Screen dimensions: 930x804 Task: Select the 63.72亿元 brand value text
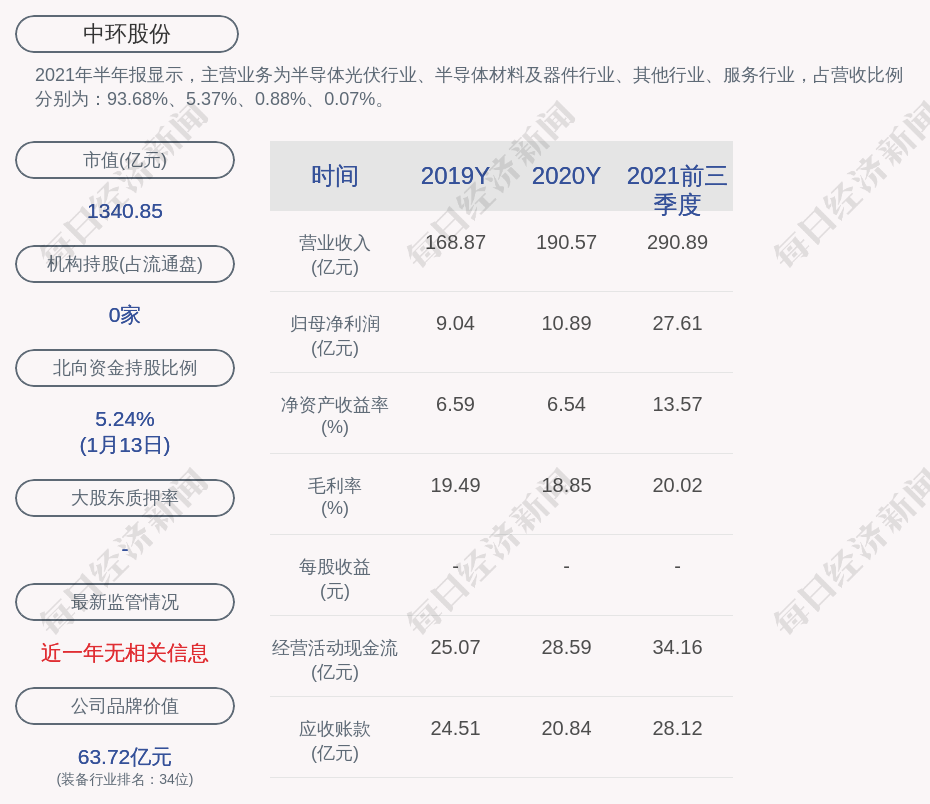[125, 757]
